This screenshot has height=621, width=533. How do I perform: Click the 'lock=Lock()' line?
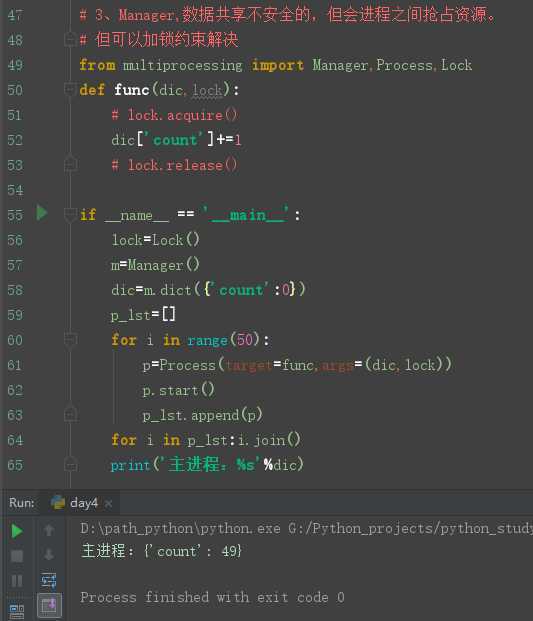155,240
